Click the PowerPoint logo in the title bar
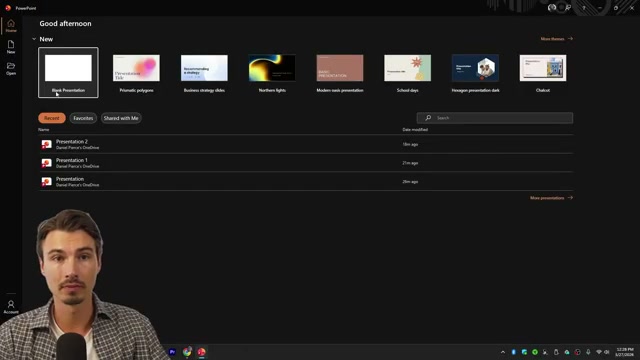 (8, 8)
